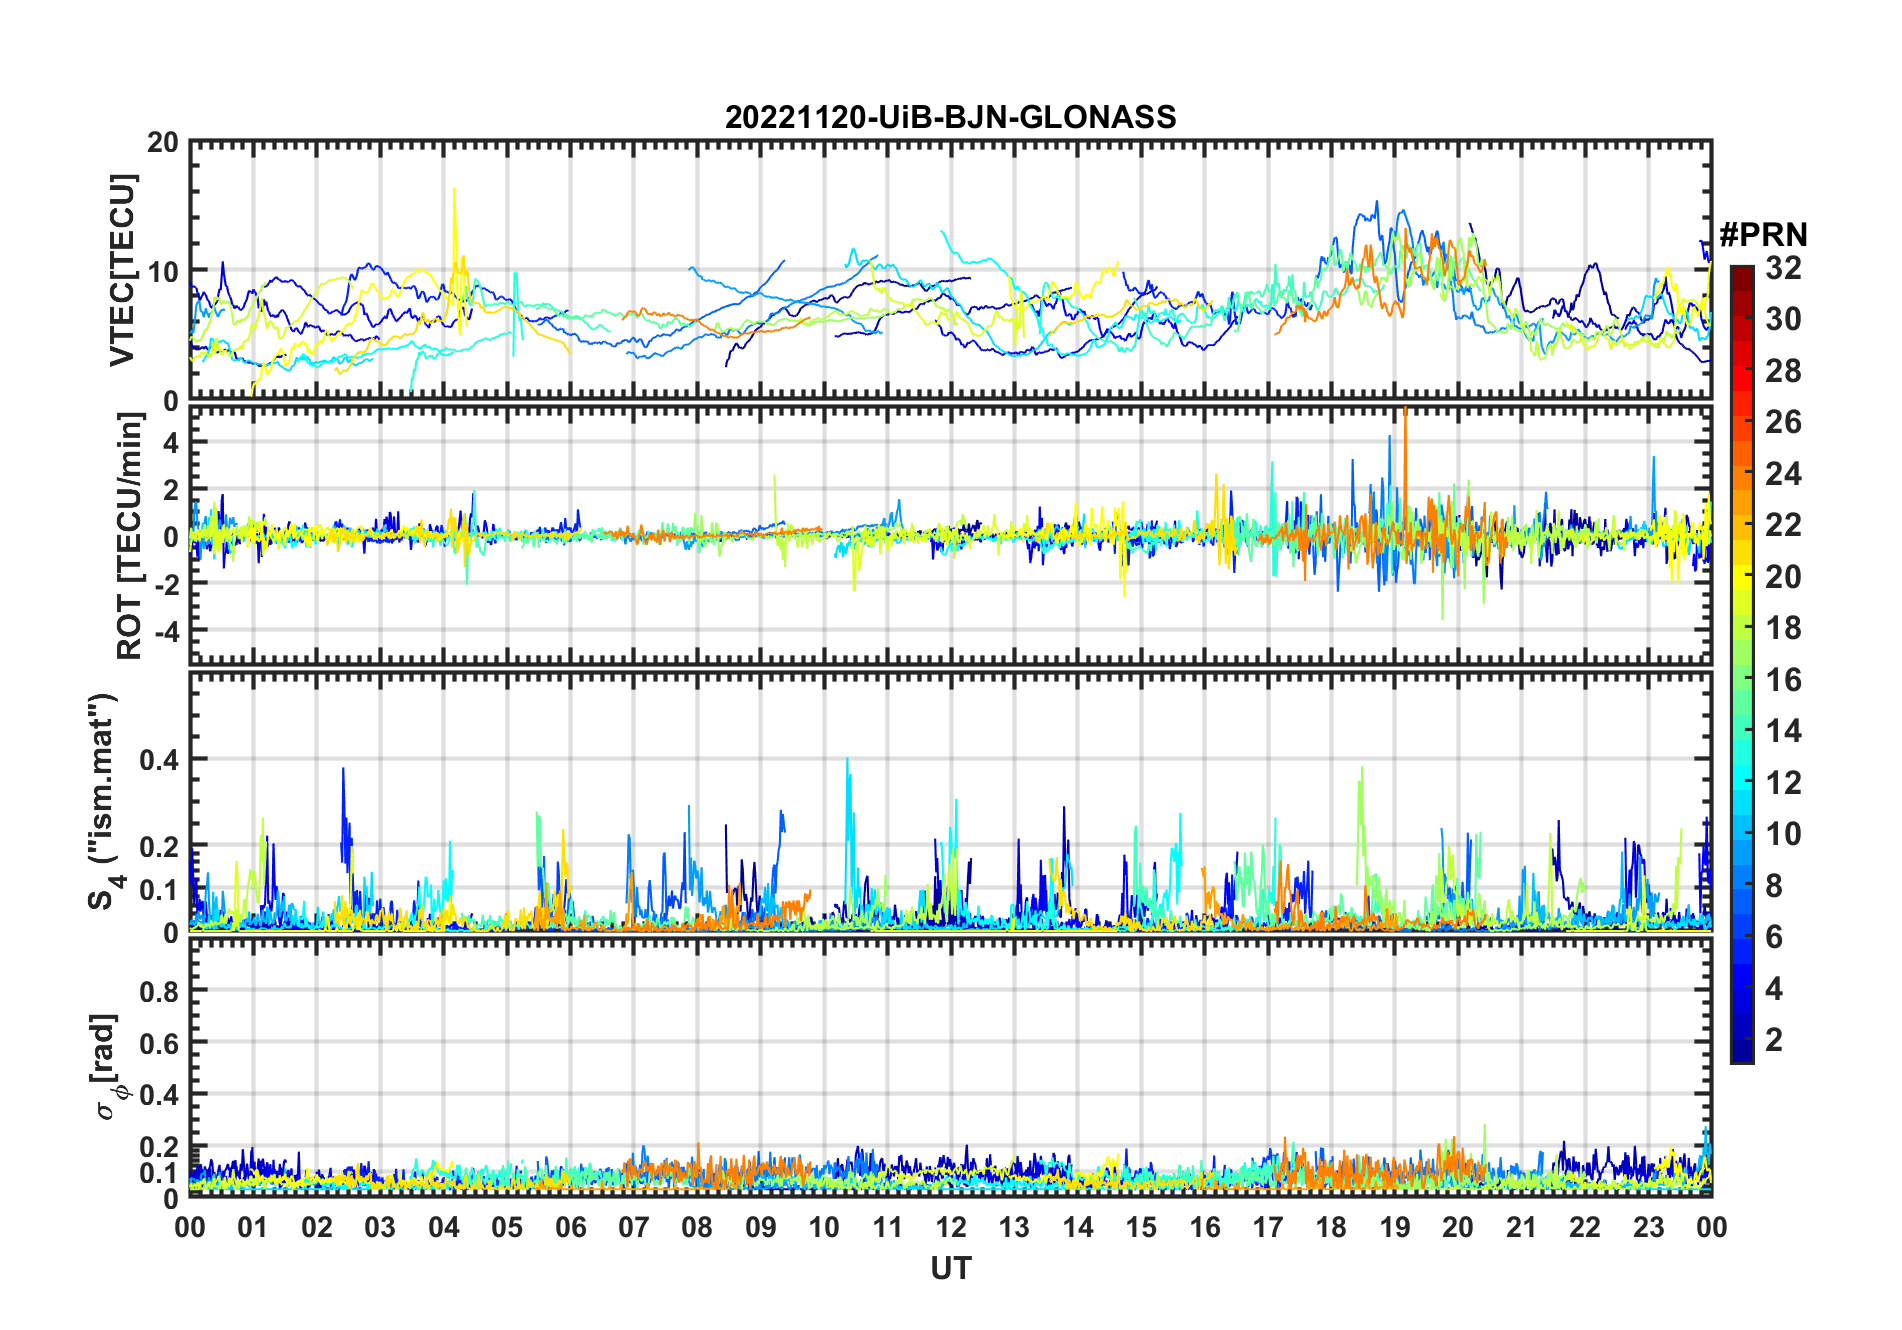1902x1330 pixels.
Task: Click the UT x-axis label
Action: pyautogui.click(x=950, y=1269)
